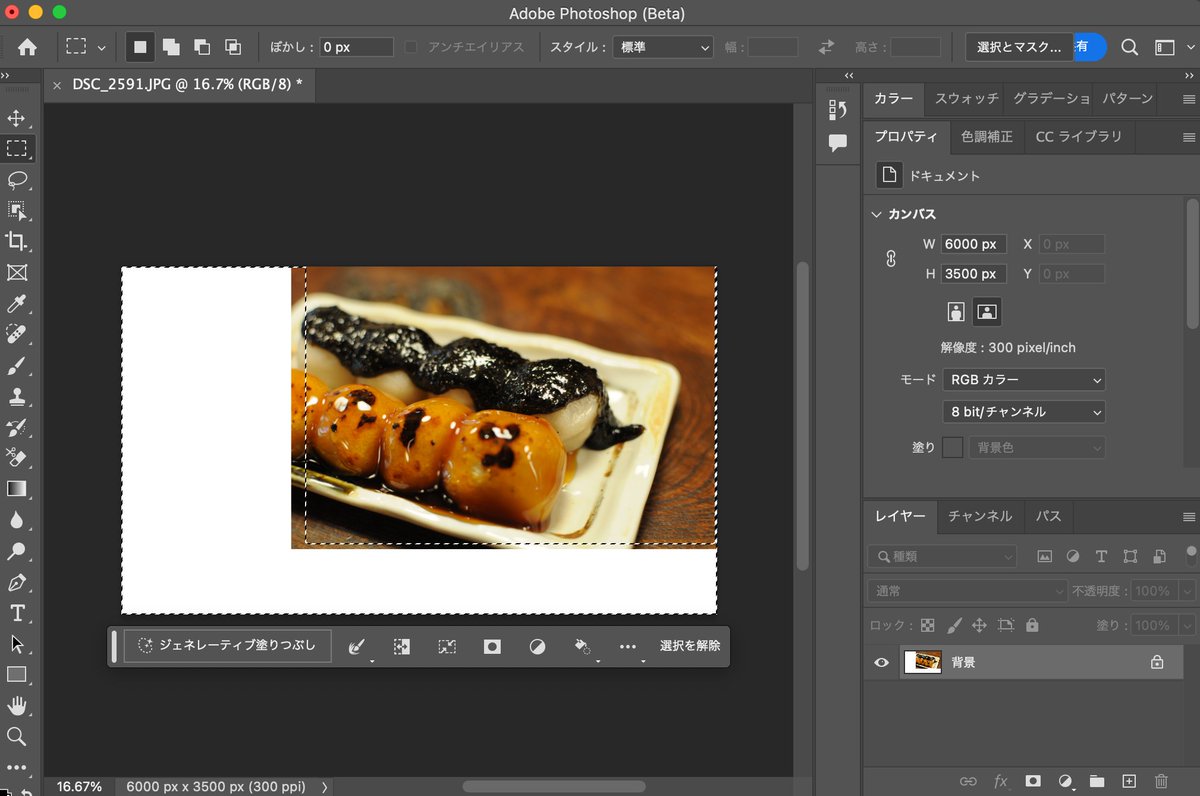Screen dimensions: 1200x796
Task: Expand status bar document info arrow
Action: [x=325, y=787]
